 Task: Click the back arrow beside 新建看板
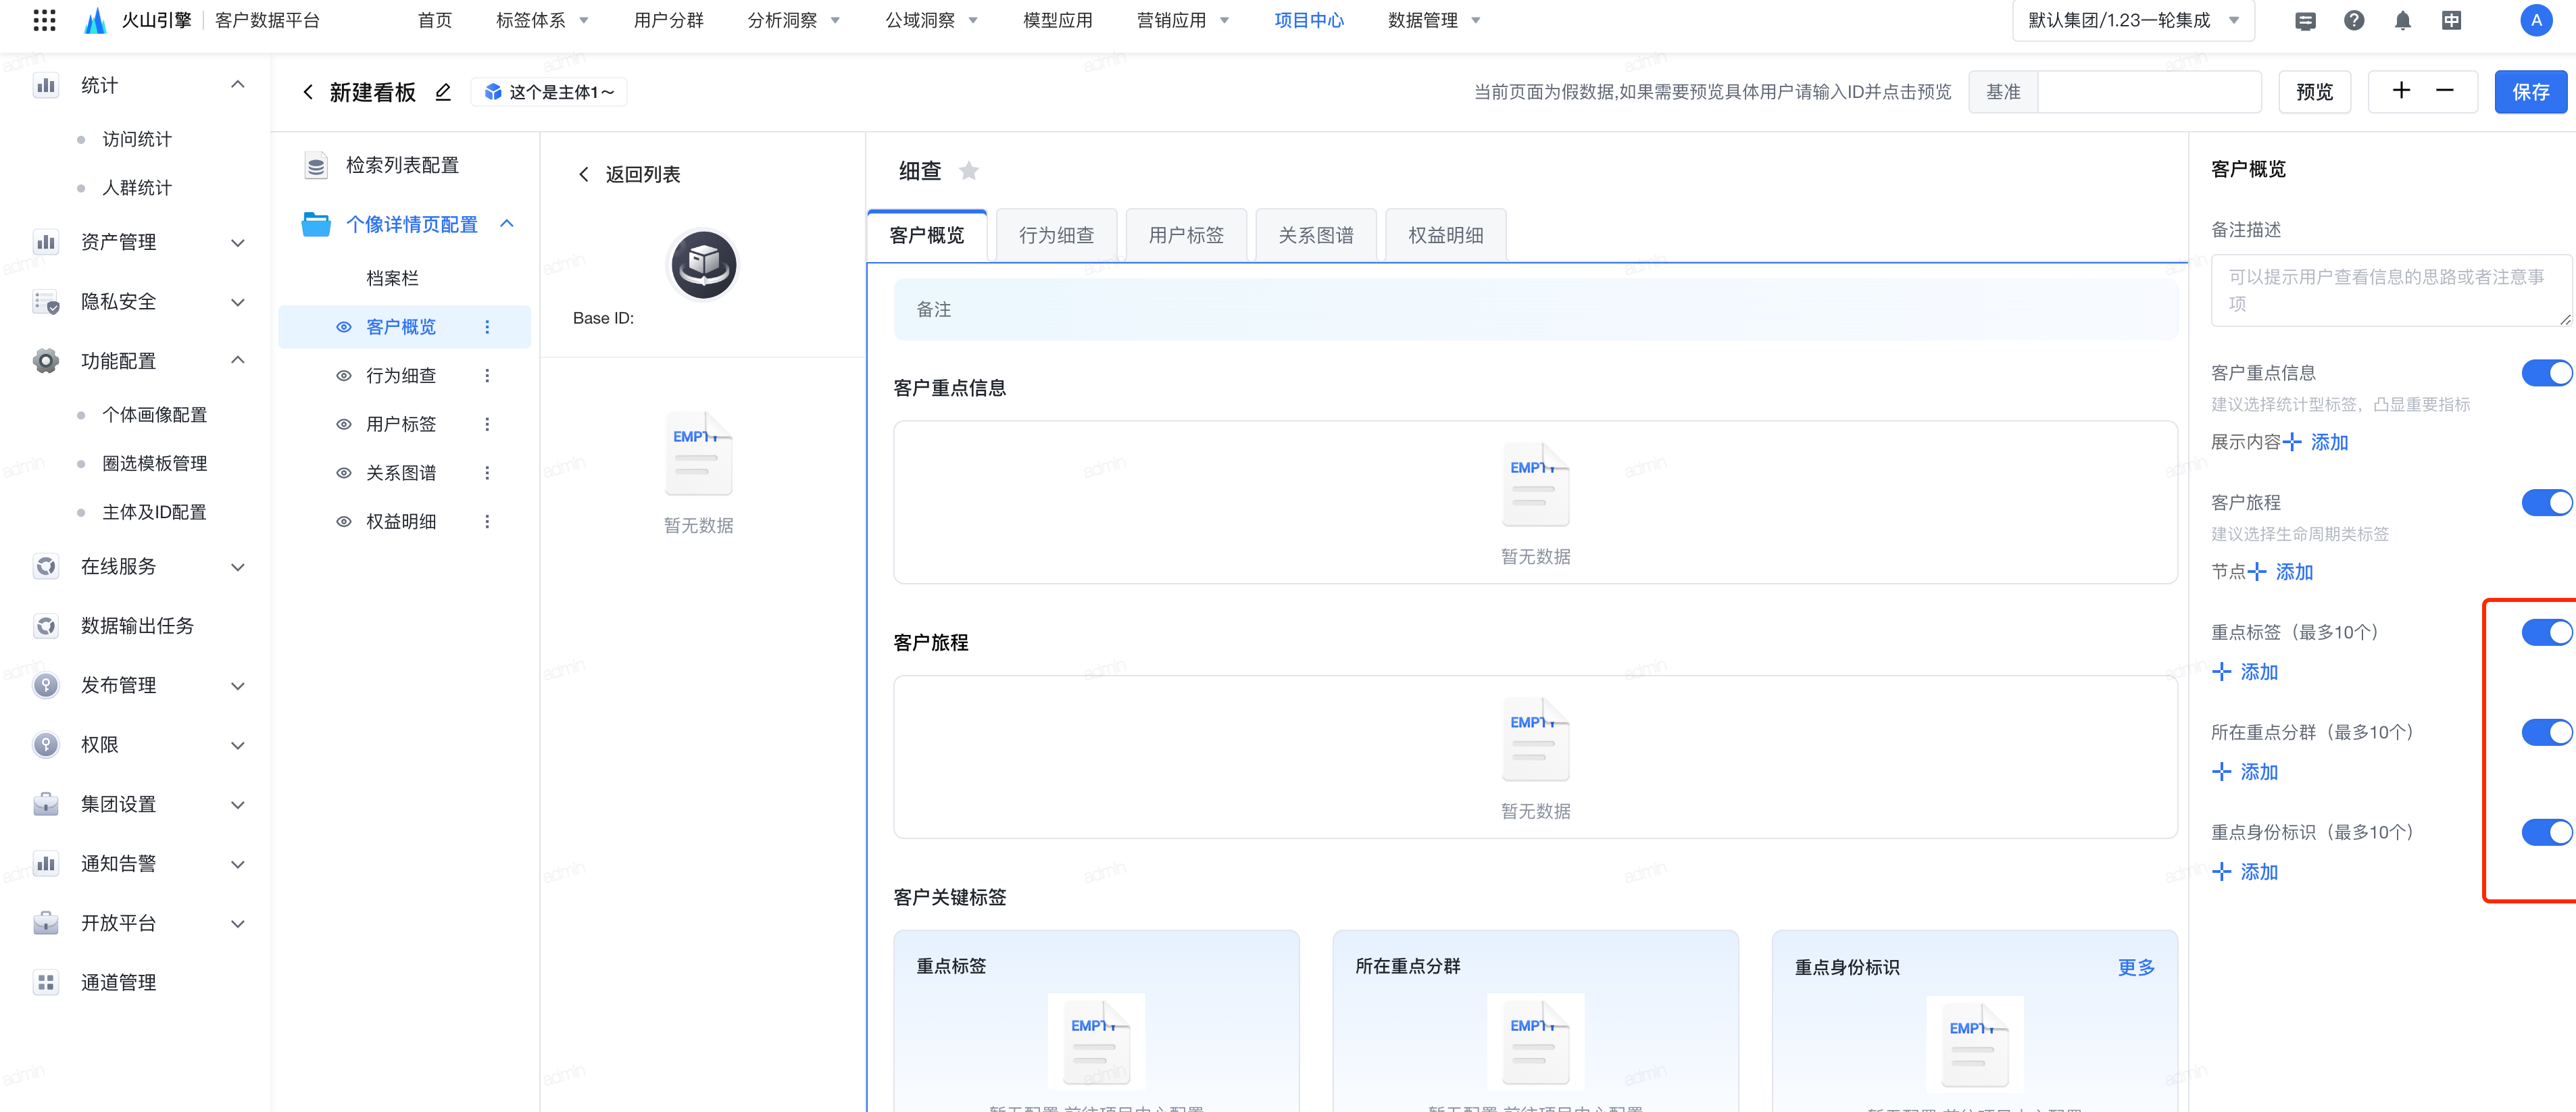pos(308,92)
